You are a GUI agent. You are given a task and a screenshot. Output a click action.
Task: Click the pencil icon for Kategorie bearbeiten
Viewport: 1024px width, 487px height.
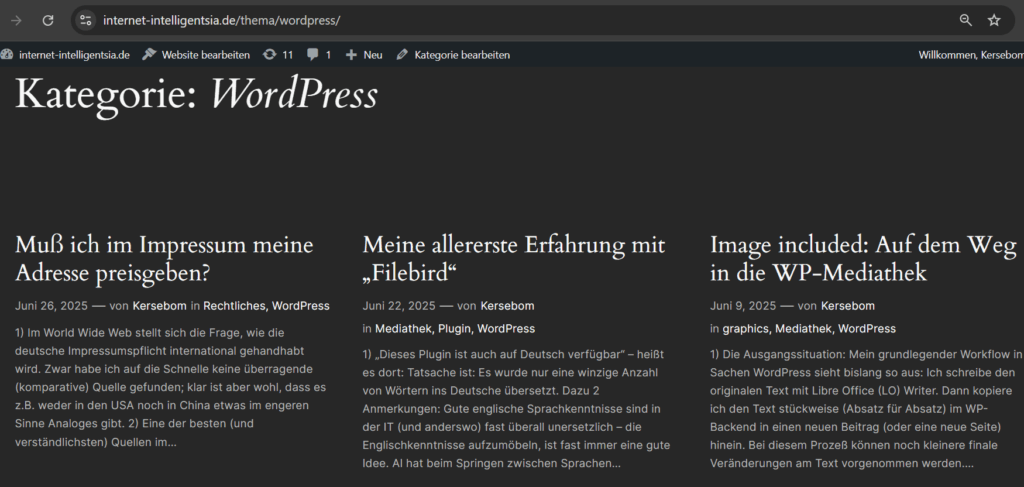coord(402,55)
